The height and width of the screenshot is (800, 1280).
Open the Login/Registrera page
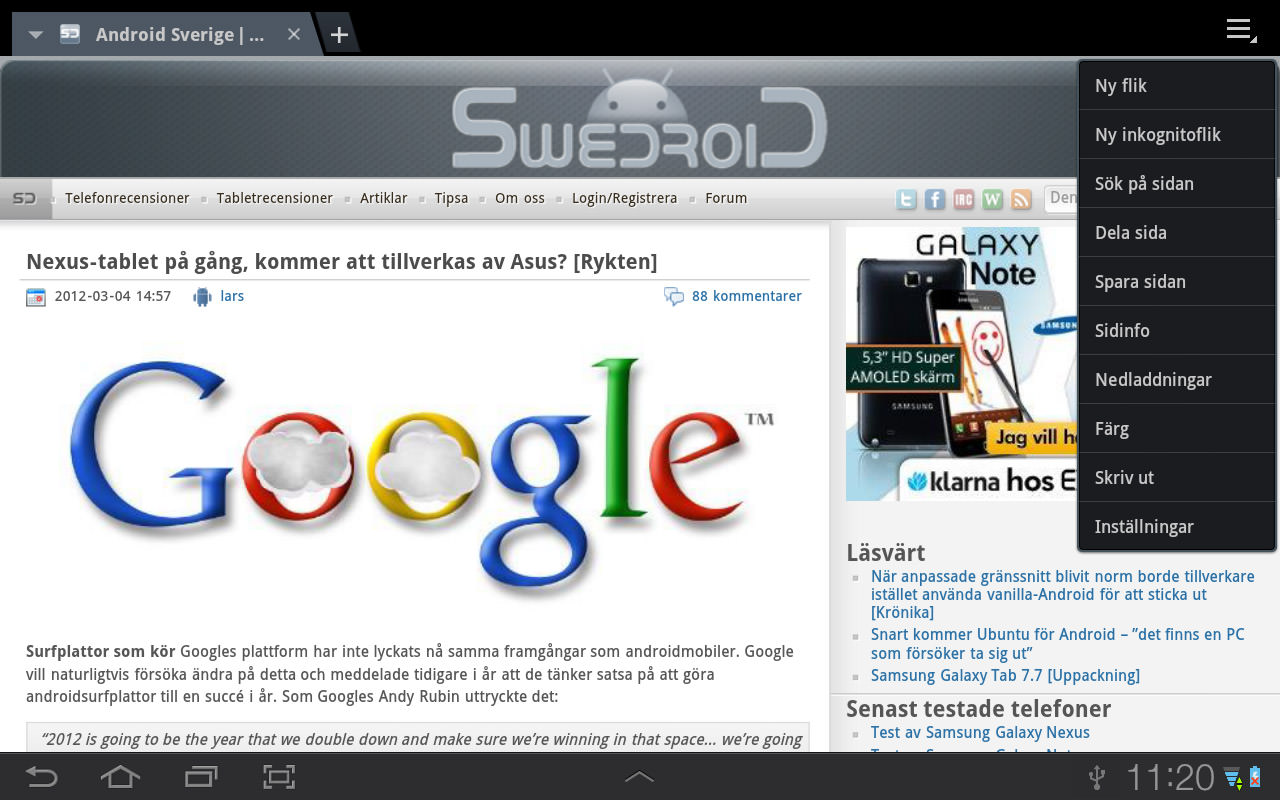coord(624,198)
